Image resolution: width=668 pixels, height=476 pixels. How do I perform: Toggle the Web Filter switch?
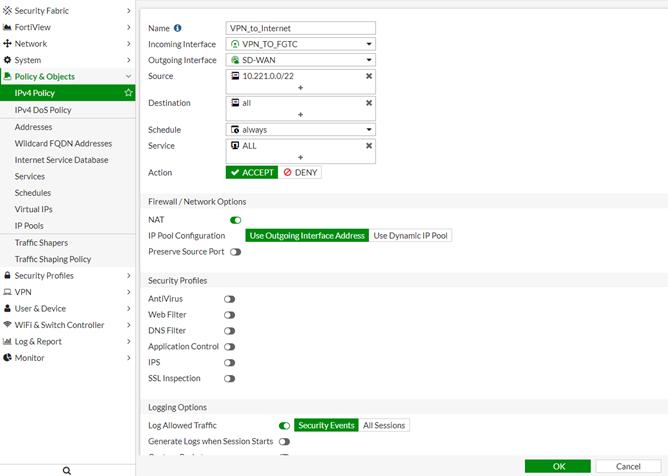[x=230, y=315]
